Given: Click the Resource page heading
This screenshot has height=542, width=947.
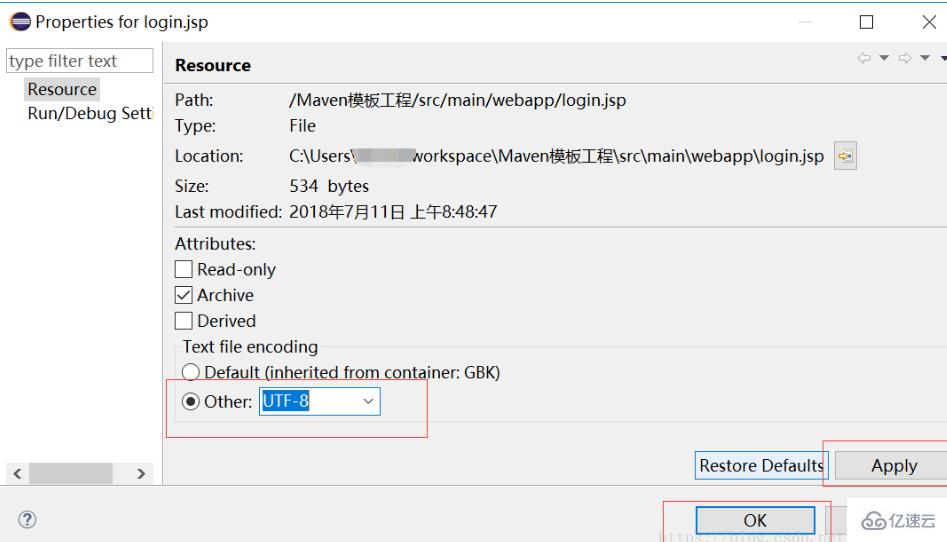Looking at the screenshot, I should (213, 65).
